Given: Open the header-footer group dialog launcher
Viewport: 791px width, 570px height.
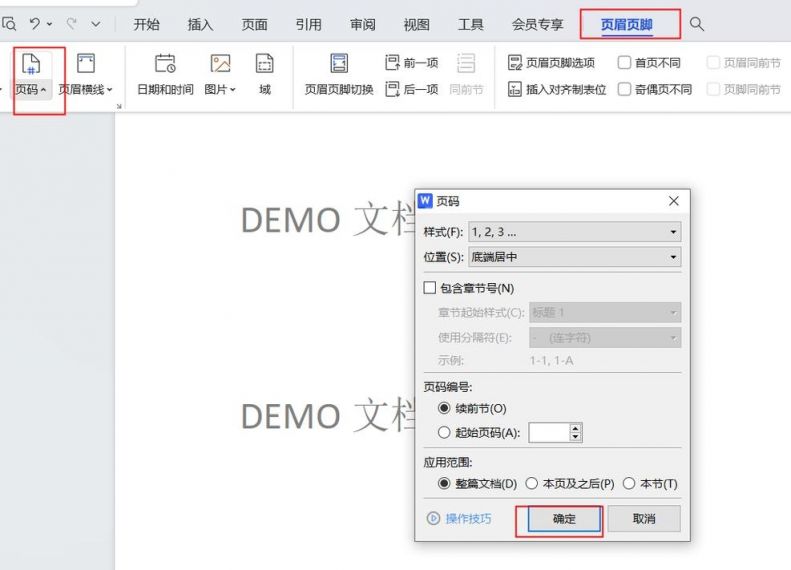Looking at the screenshot, I should (120, 106).
